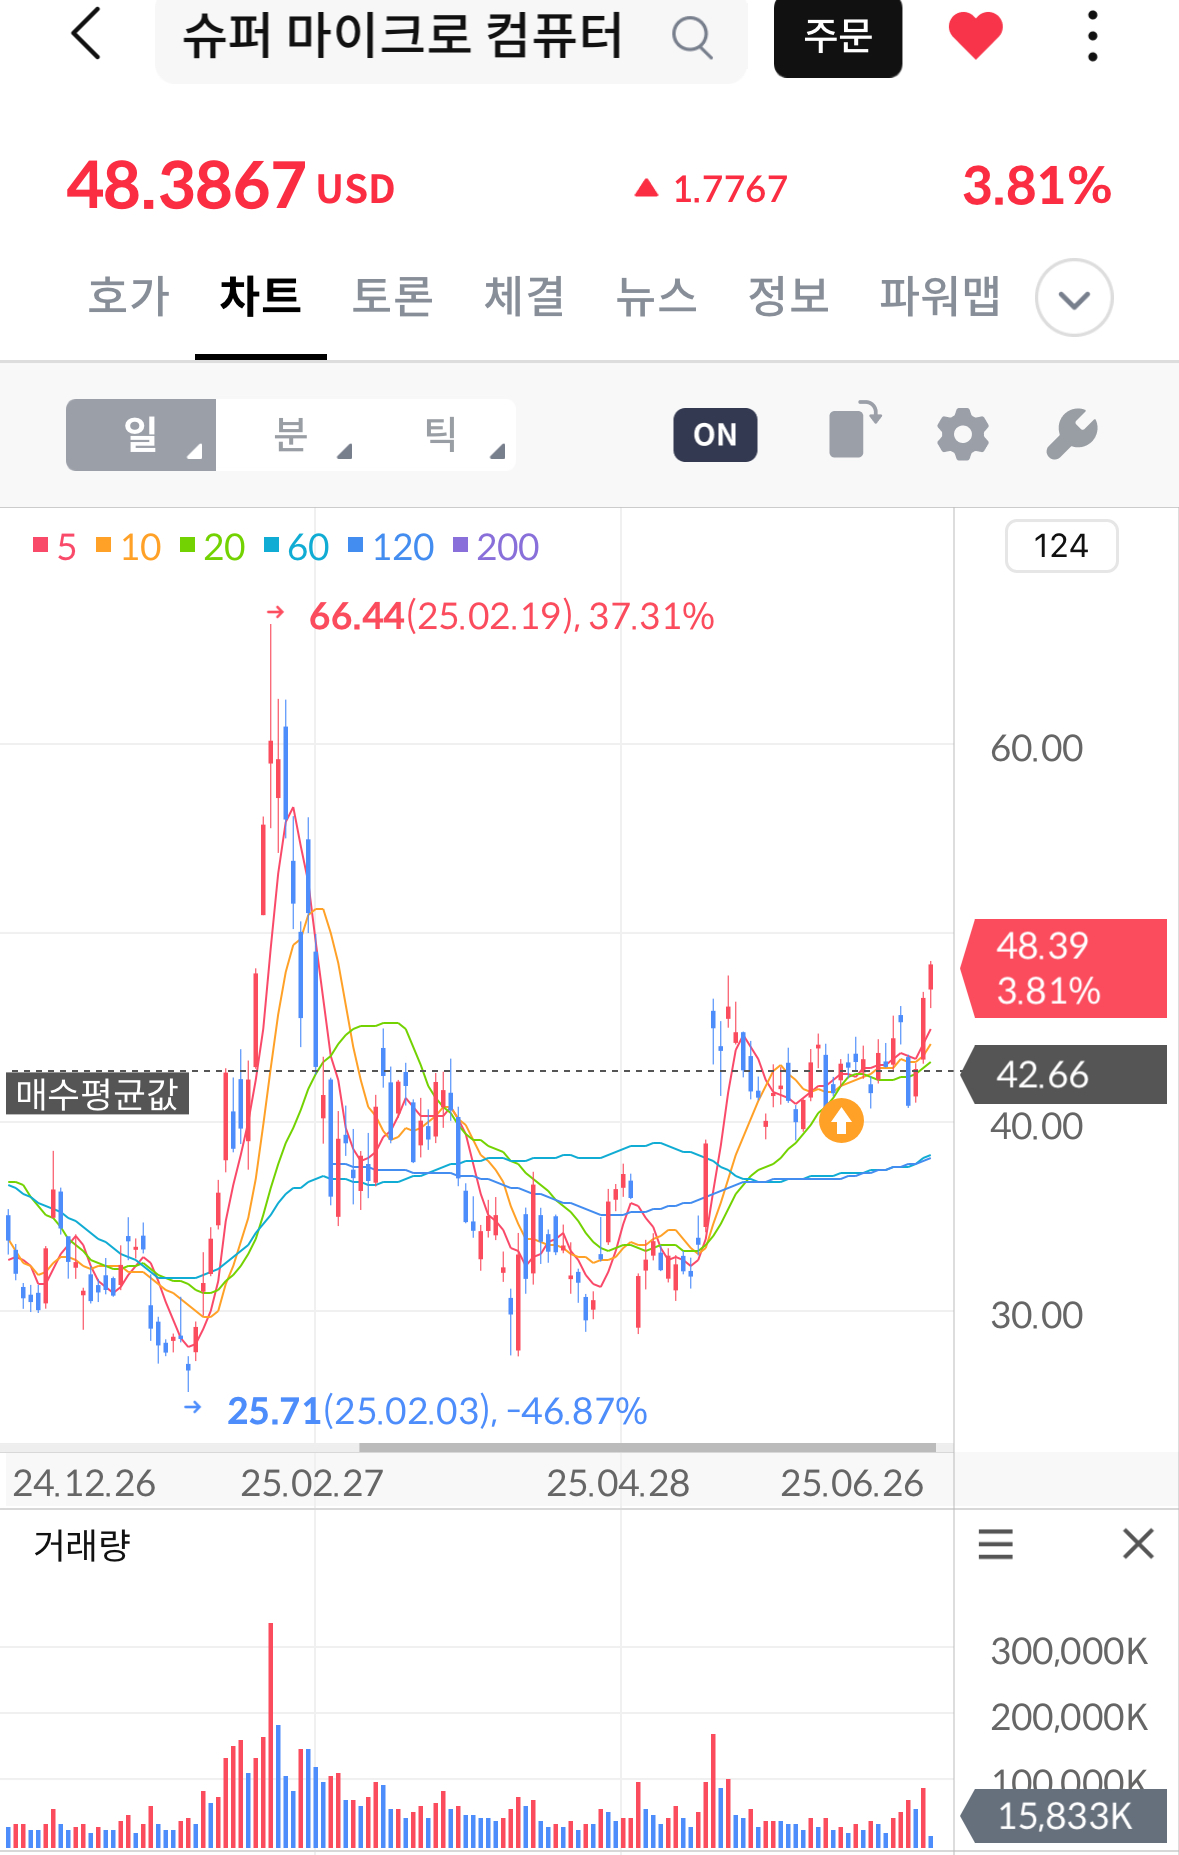Tap the 3.81% change rate
Screen dimensions: 1179x1855
pyautogui.click(x=1037, y=186)
